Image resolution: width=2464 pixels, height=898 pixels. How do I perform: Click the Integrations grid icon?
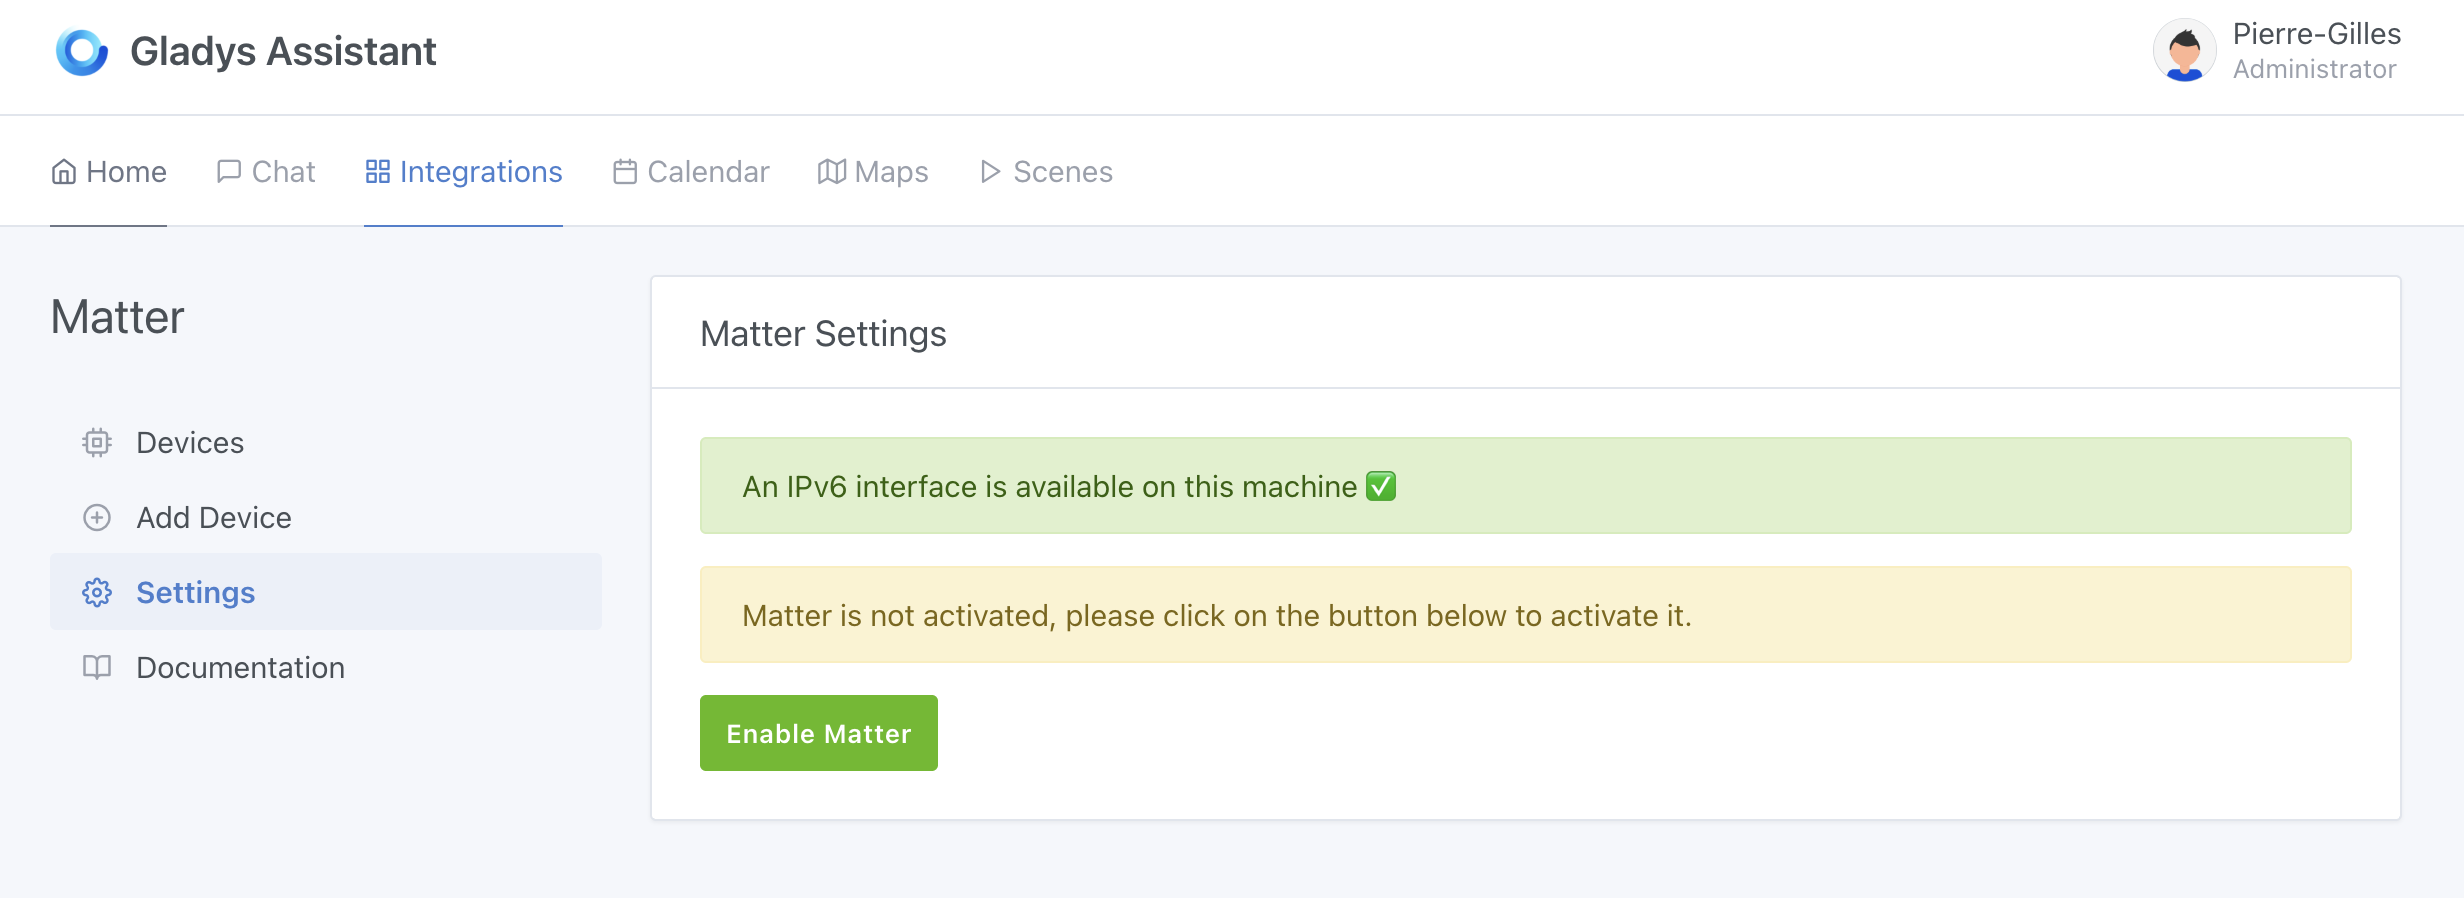[377, 172]
